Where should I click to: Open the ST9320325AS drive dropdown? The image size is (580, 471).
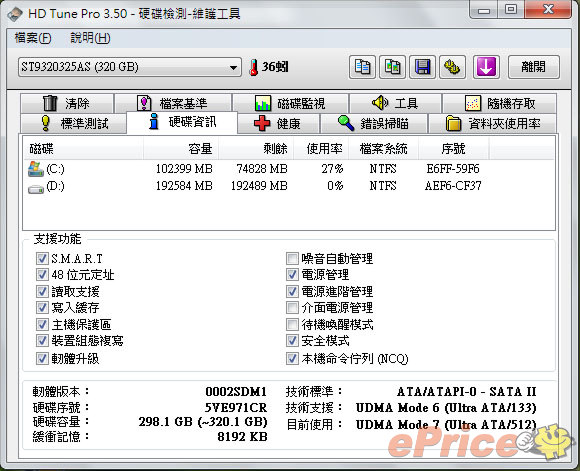click(x=129, y=67)
